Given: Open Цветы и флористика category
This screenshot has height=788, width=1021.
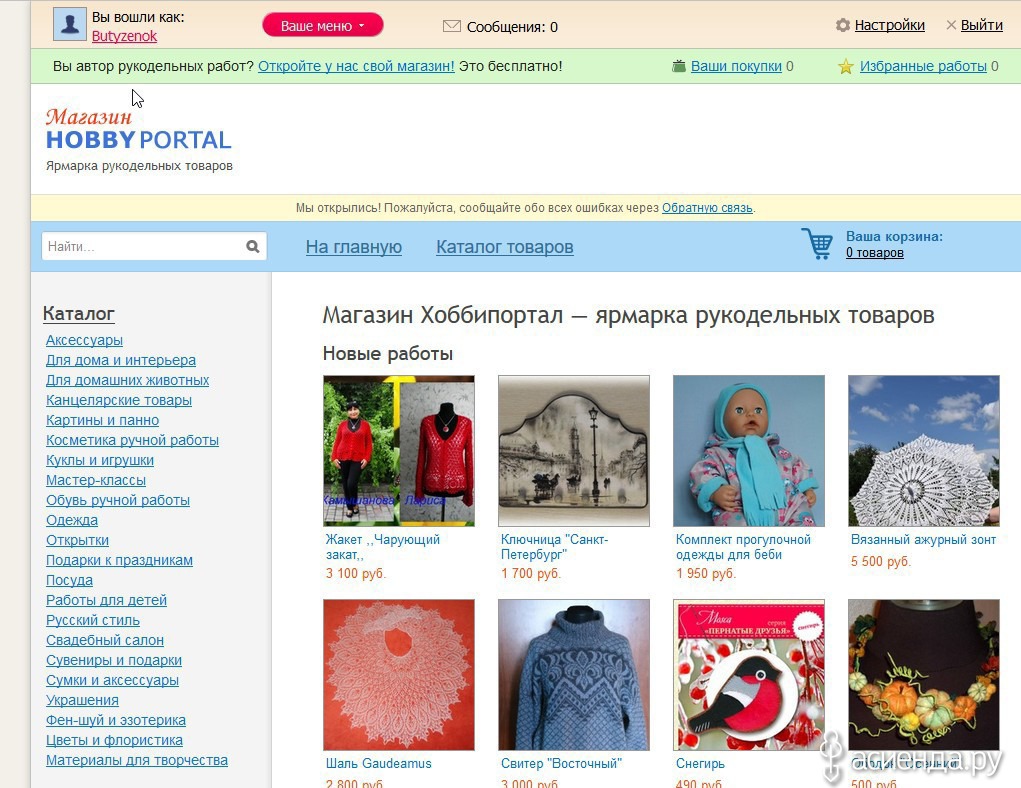Looking at the screenshot, I should click(114, 740).
